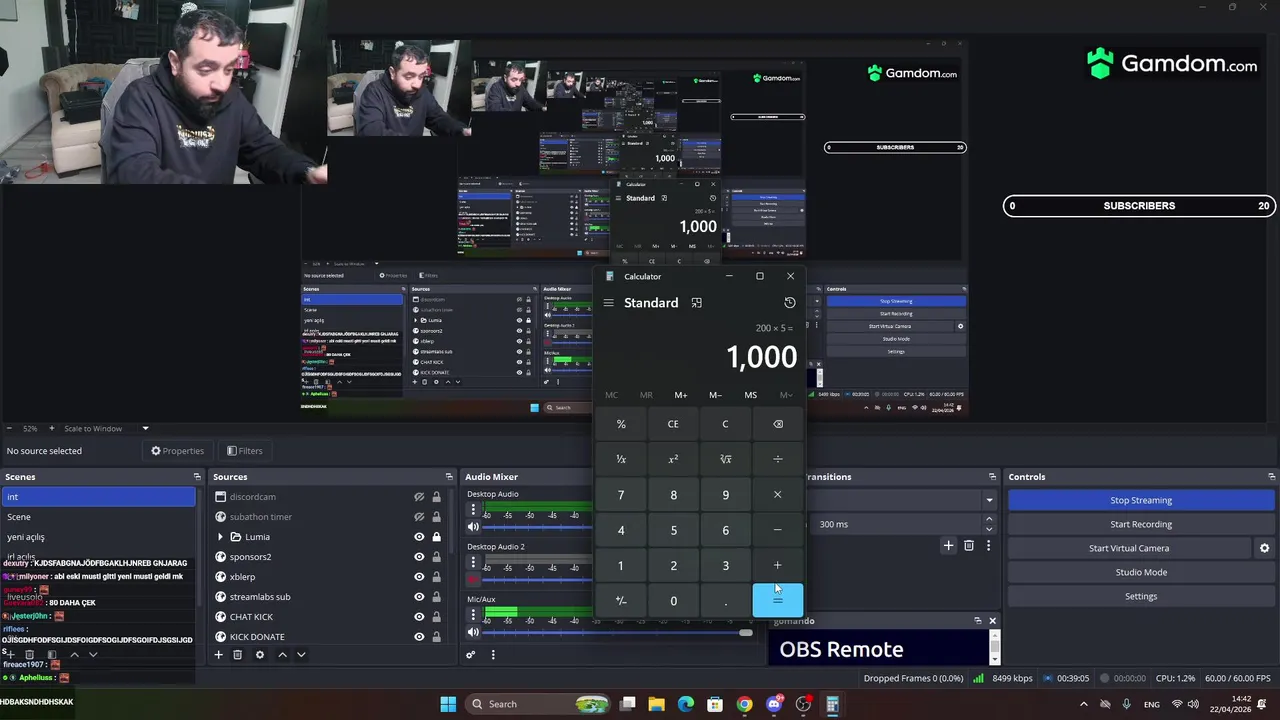This screenshot has width=1280, height=720.
Task: Click the Windows Start button
Action: (x=448, y=704)
